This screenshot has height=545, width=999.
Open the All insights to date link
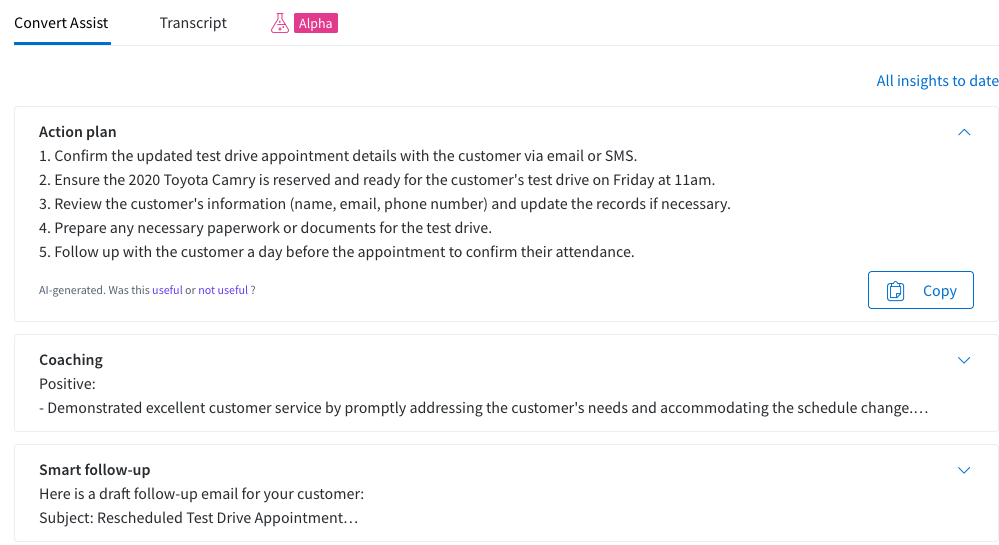pos(937,81)
